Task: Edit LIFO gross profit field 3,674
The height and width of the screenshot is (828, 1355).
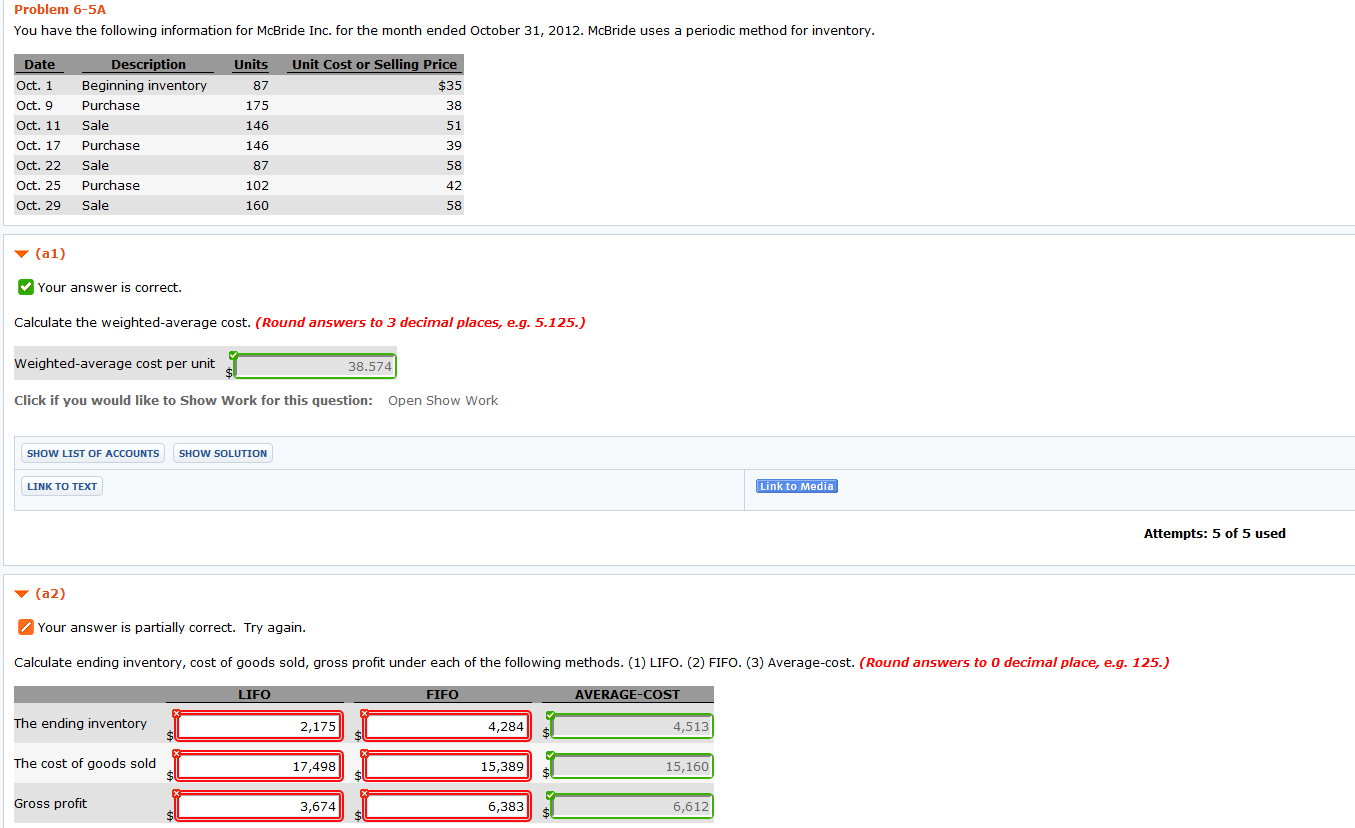Action: pyautogui.click(x=257, y=807)
